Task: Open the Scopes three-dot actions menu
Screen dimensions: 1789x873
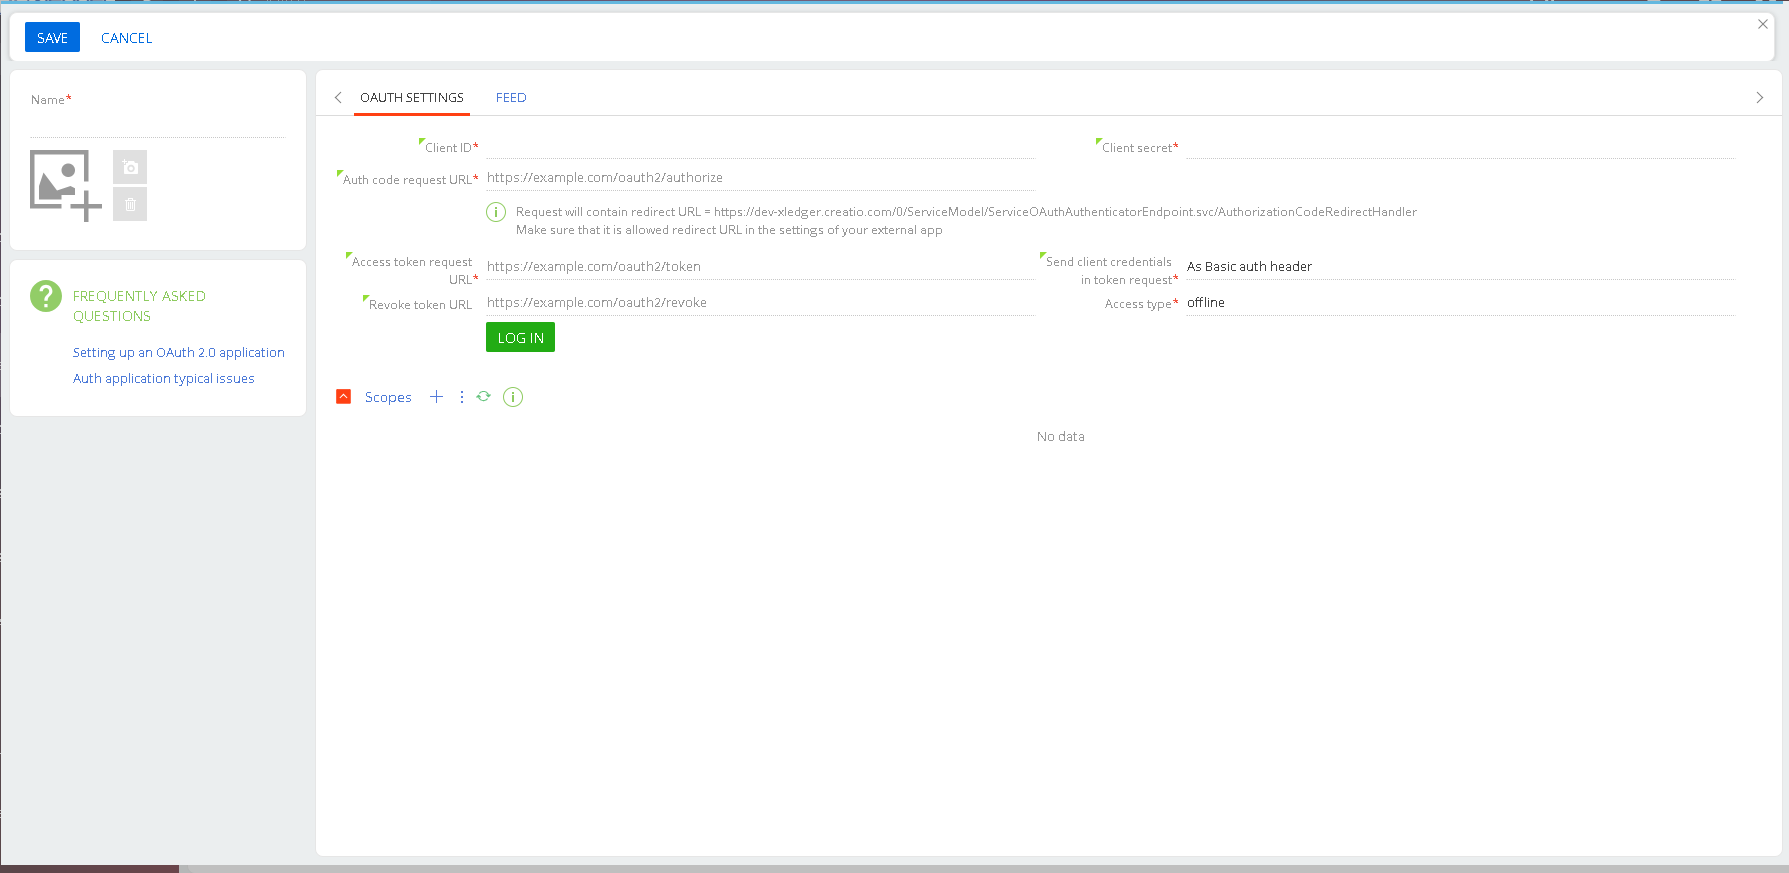Action: point(461,397)
